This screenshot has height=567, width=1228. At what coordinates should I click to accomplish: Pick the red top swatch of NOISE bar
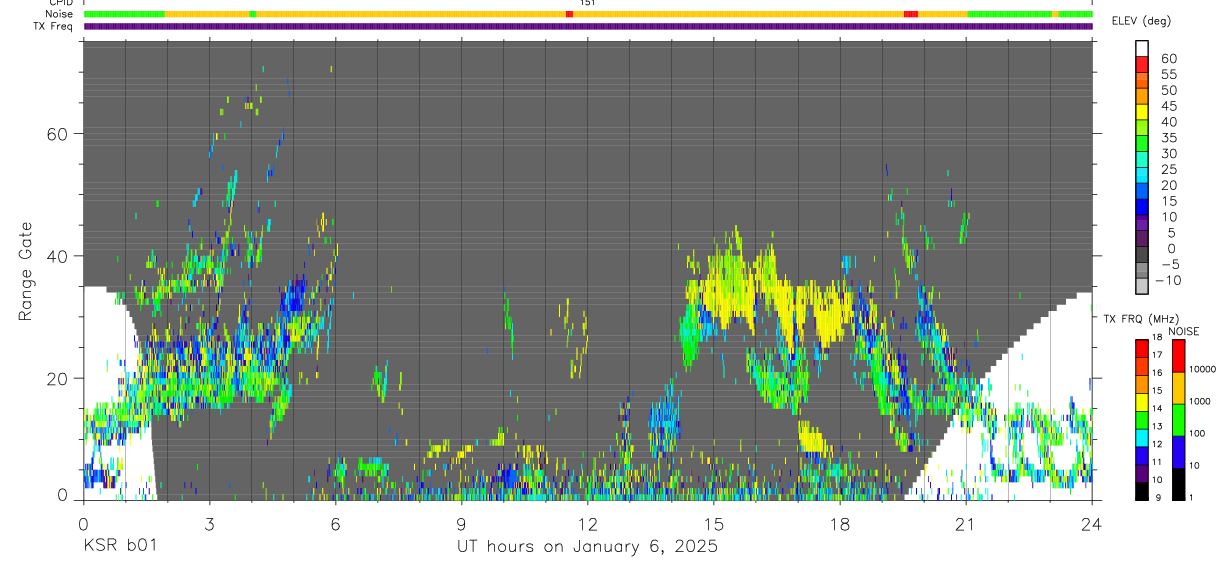pos(1177,355)
